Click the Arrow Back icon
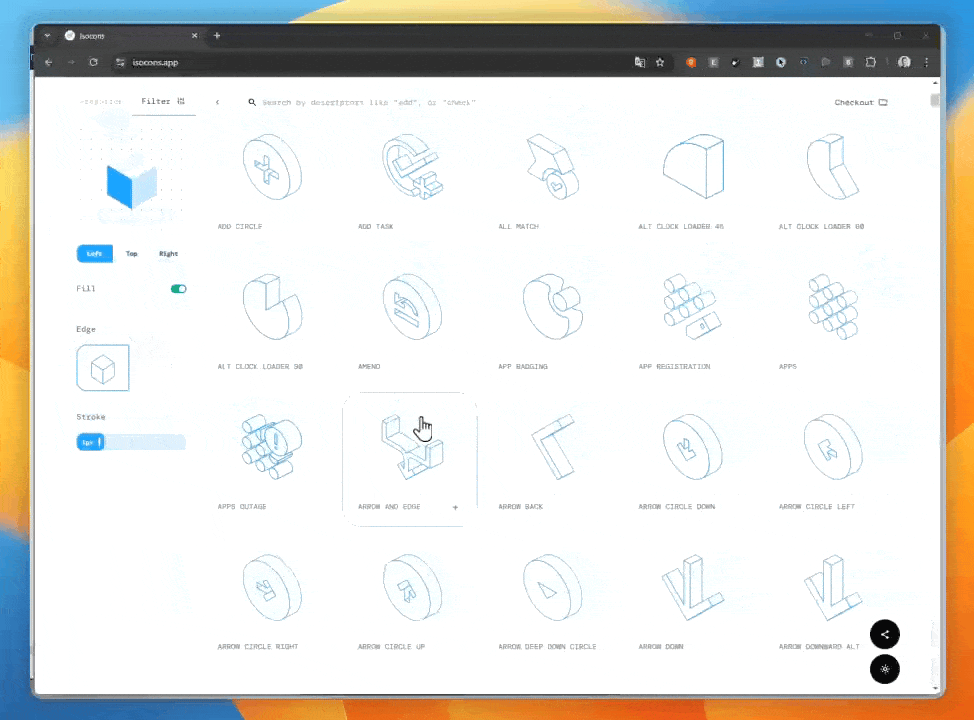 click(552, 447)
